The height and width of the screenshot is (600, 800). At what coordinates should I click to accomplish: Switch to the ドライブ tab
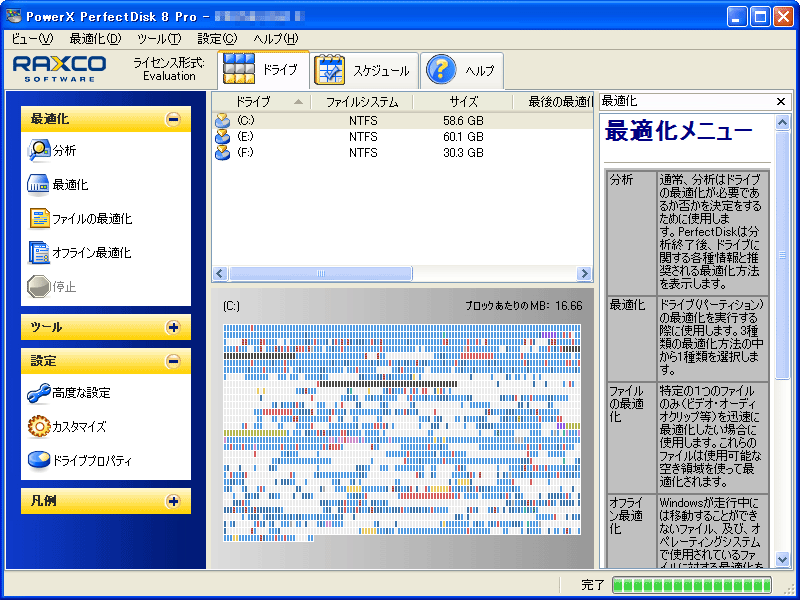click(263, 69)
